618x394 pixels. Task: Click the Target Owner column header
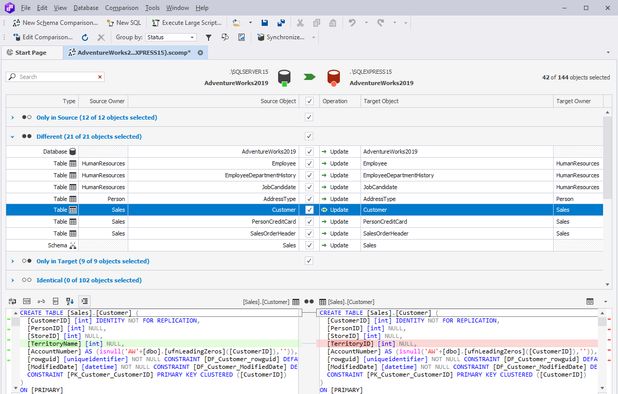(x=578, y=101)
